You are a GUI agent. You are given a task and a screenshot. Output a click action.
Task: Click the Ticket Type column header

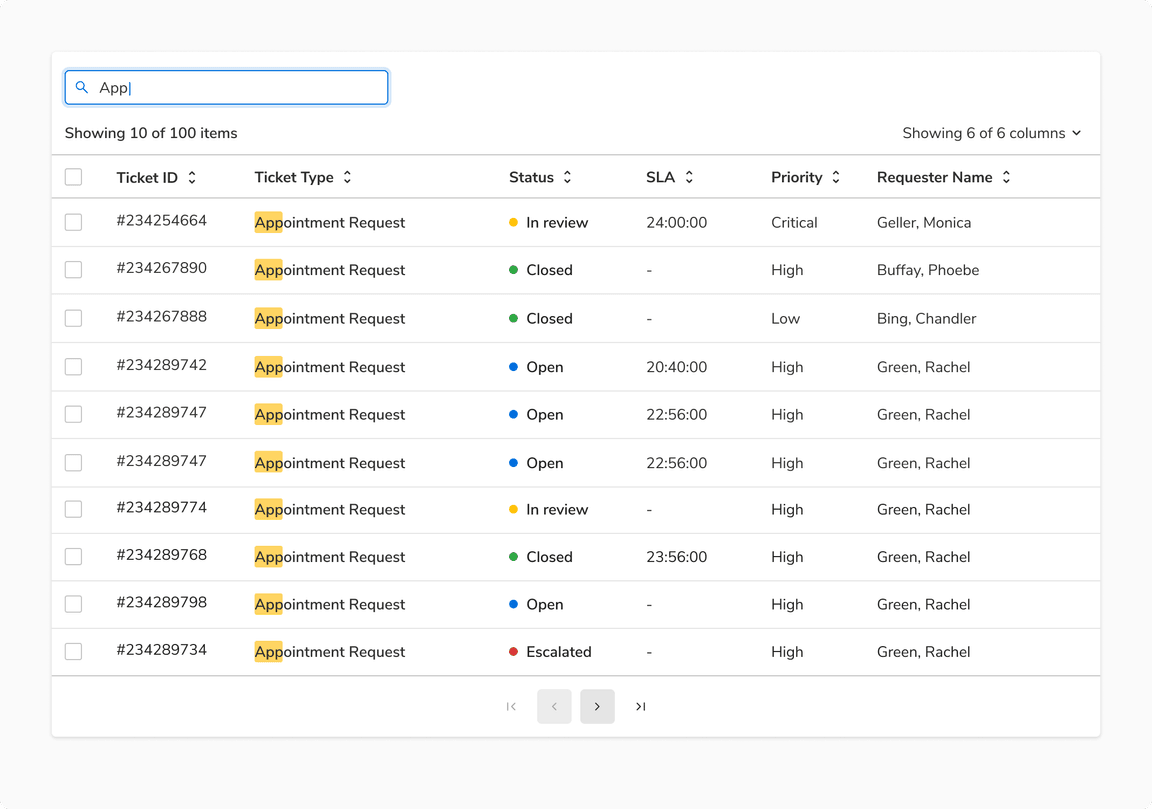pyautogui.click(x=294, y=177)
